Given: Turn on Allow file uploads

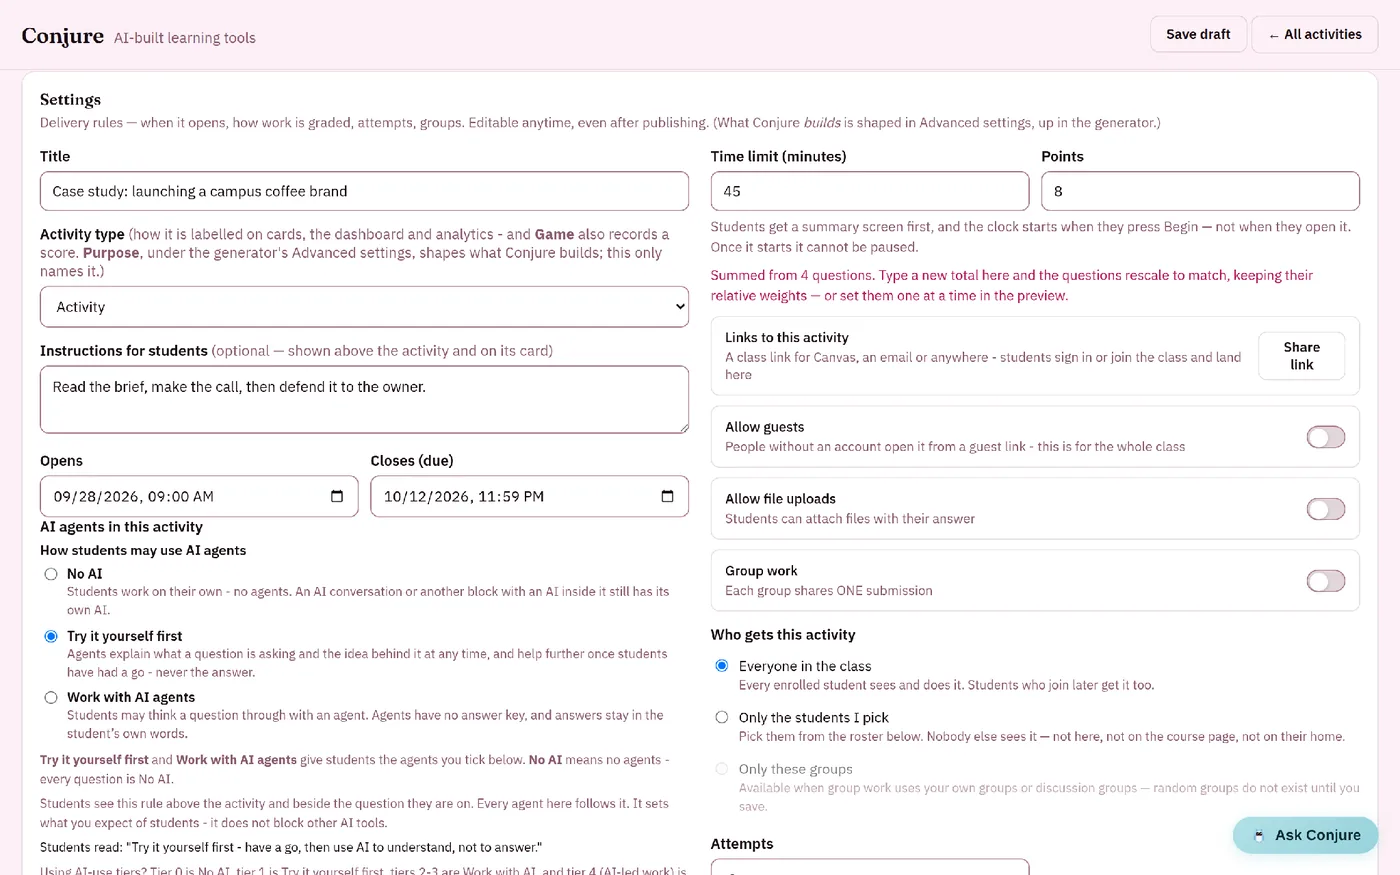Looking at the screenshot, I should pos(1325,509).
